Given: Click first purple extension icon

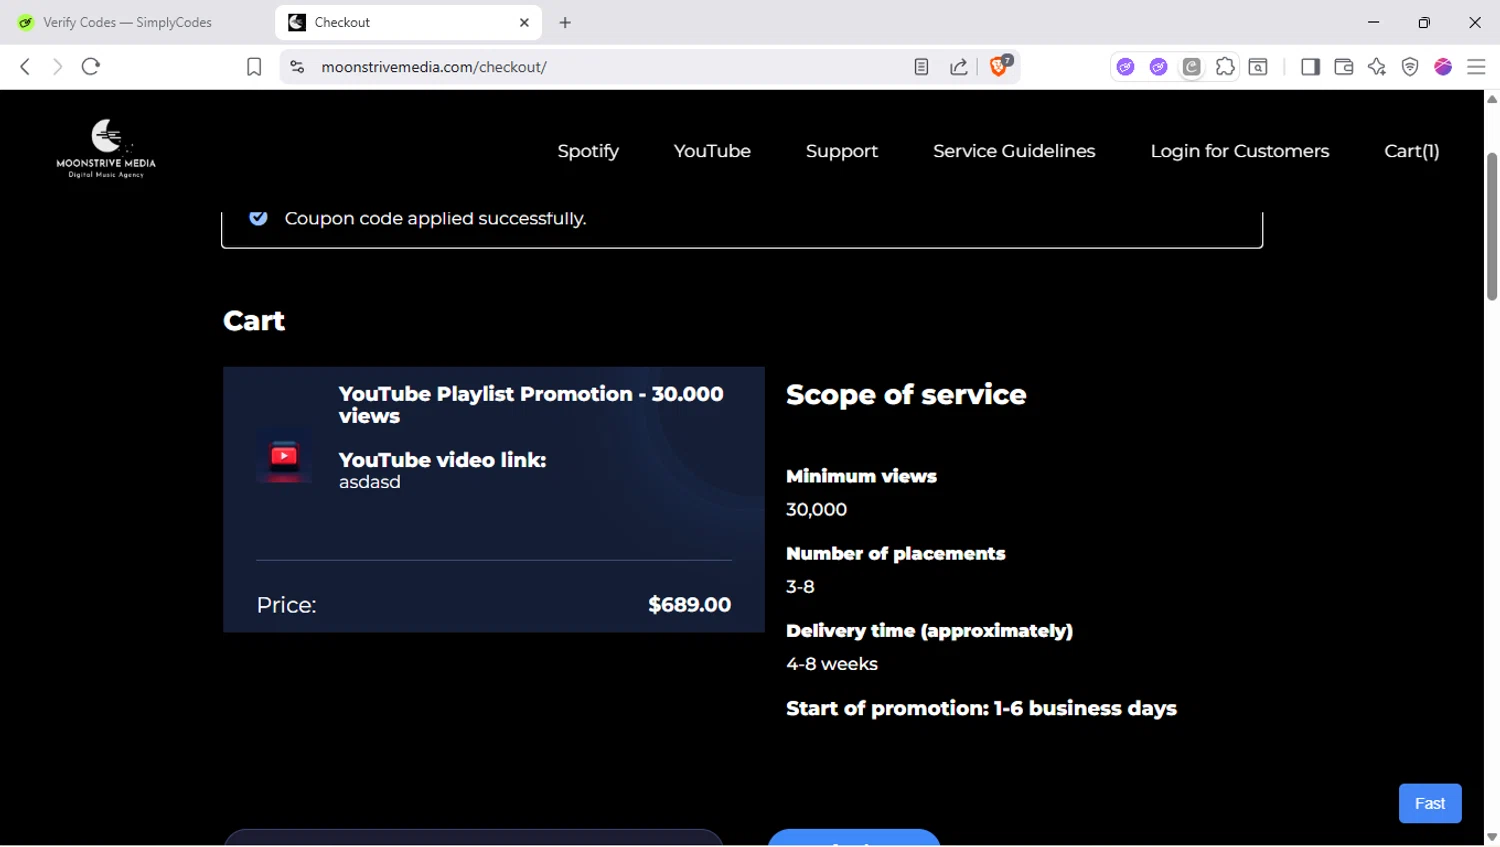Looking at the screenshot, I should (x=1126, y=67).
